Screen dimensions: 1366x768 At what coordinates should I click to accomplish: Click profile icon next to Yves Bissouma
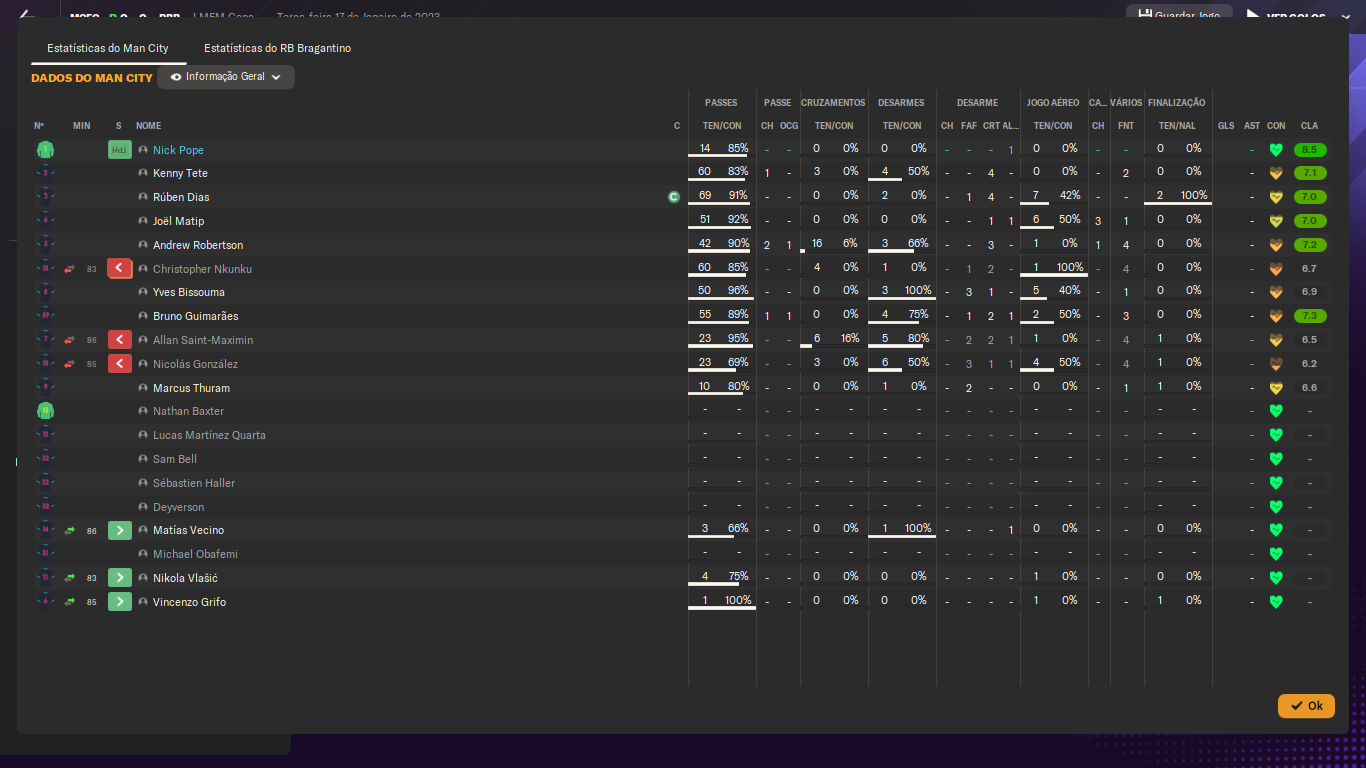click(x=143, y=292)
